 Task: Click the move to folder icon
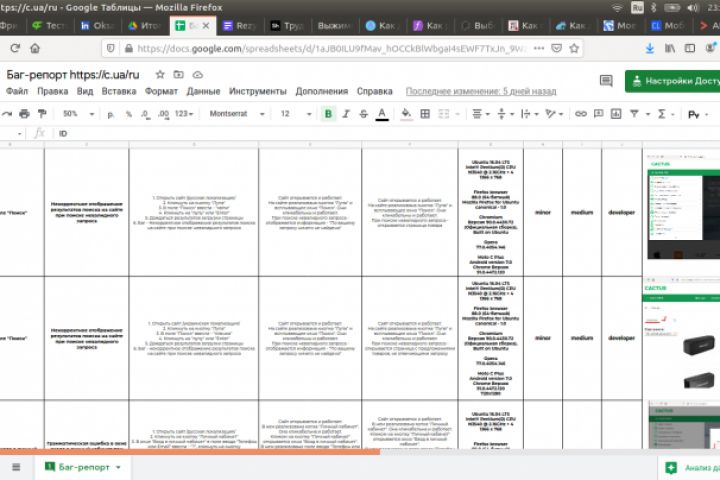pos(179,74)
